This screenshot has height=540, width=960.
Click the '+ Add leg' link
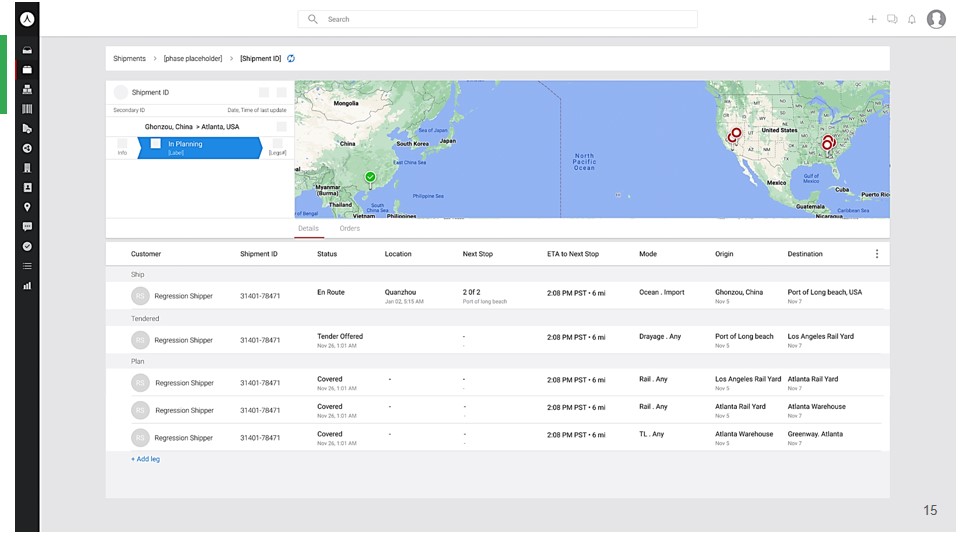145,459
